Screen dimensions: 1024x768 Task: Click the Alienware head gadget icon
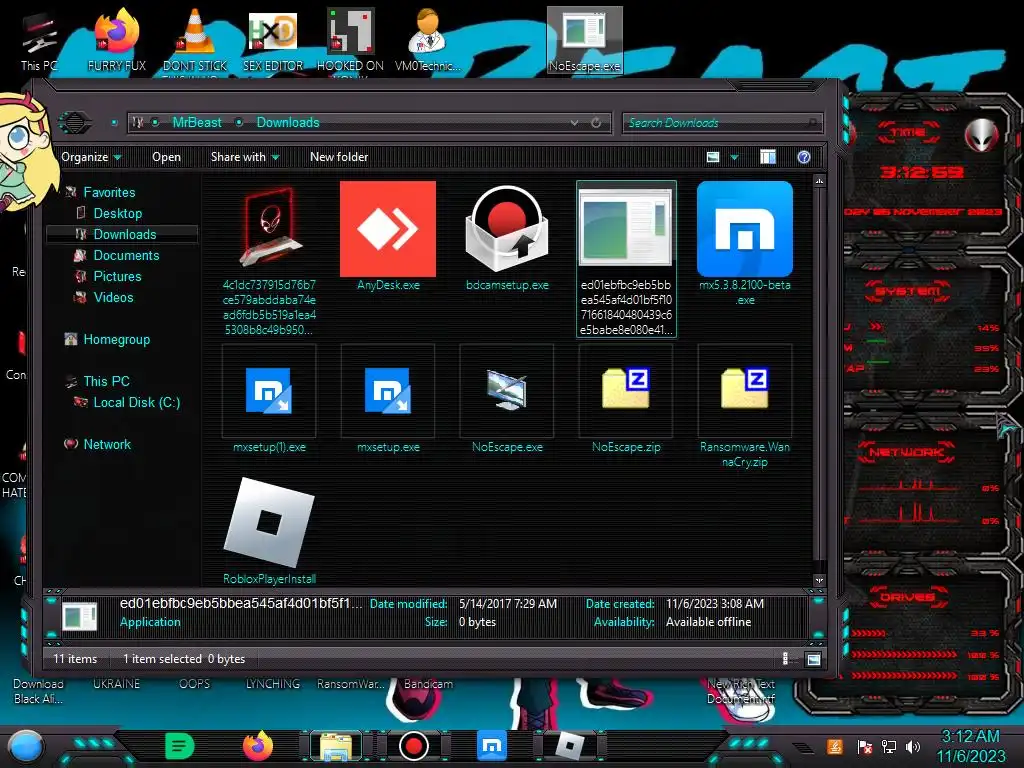point(981,136)
